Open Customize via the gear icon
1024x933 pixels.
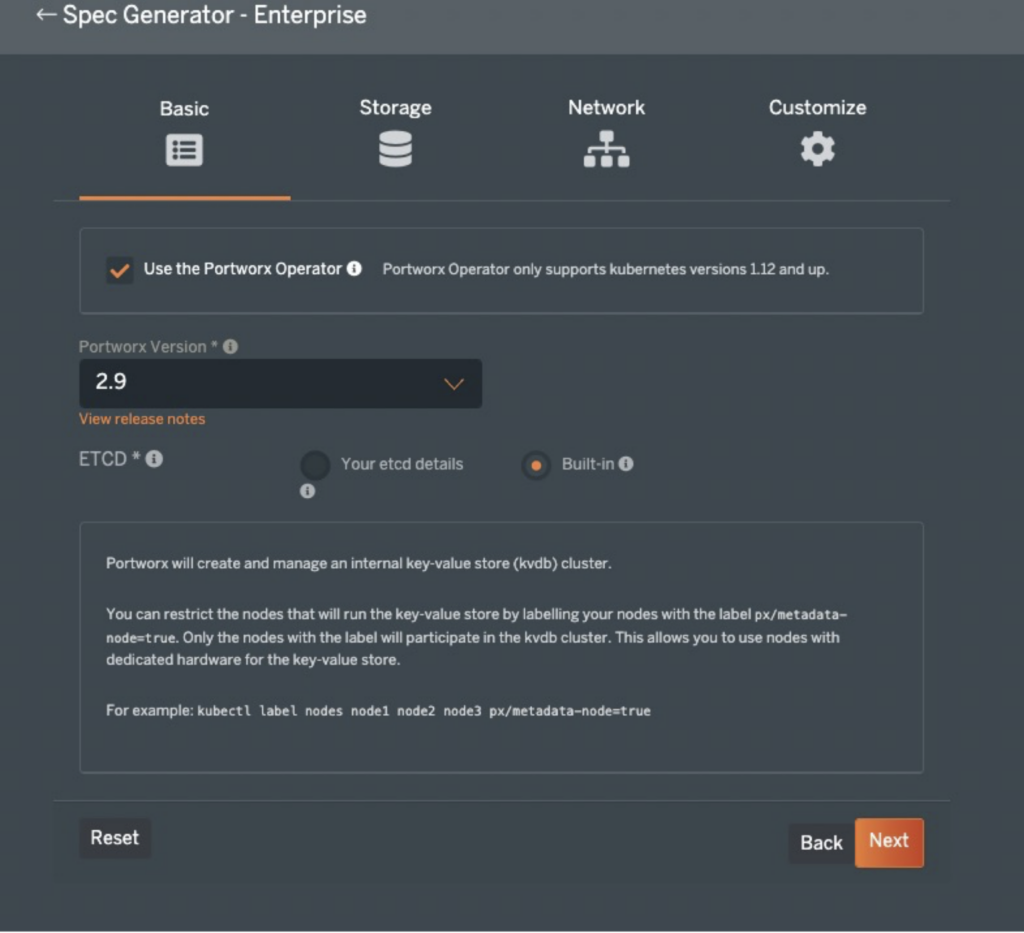pyautogui.click(x=817, y=149)
